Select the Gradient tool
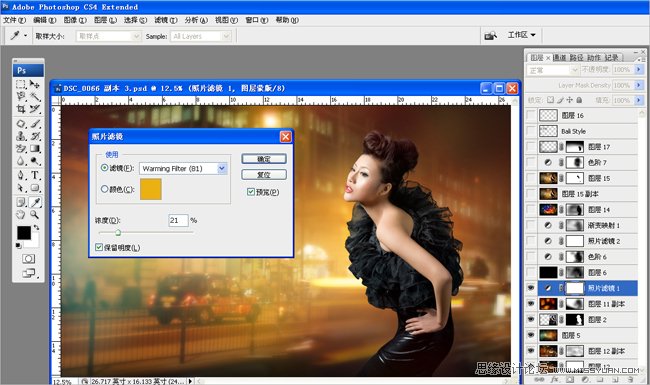This screenshot has width=650, height=385. pos(35,148)
